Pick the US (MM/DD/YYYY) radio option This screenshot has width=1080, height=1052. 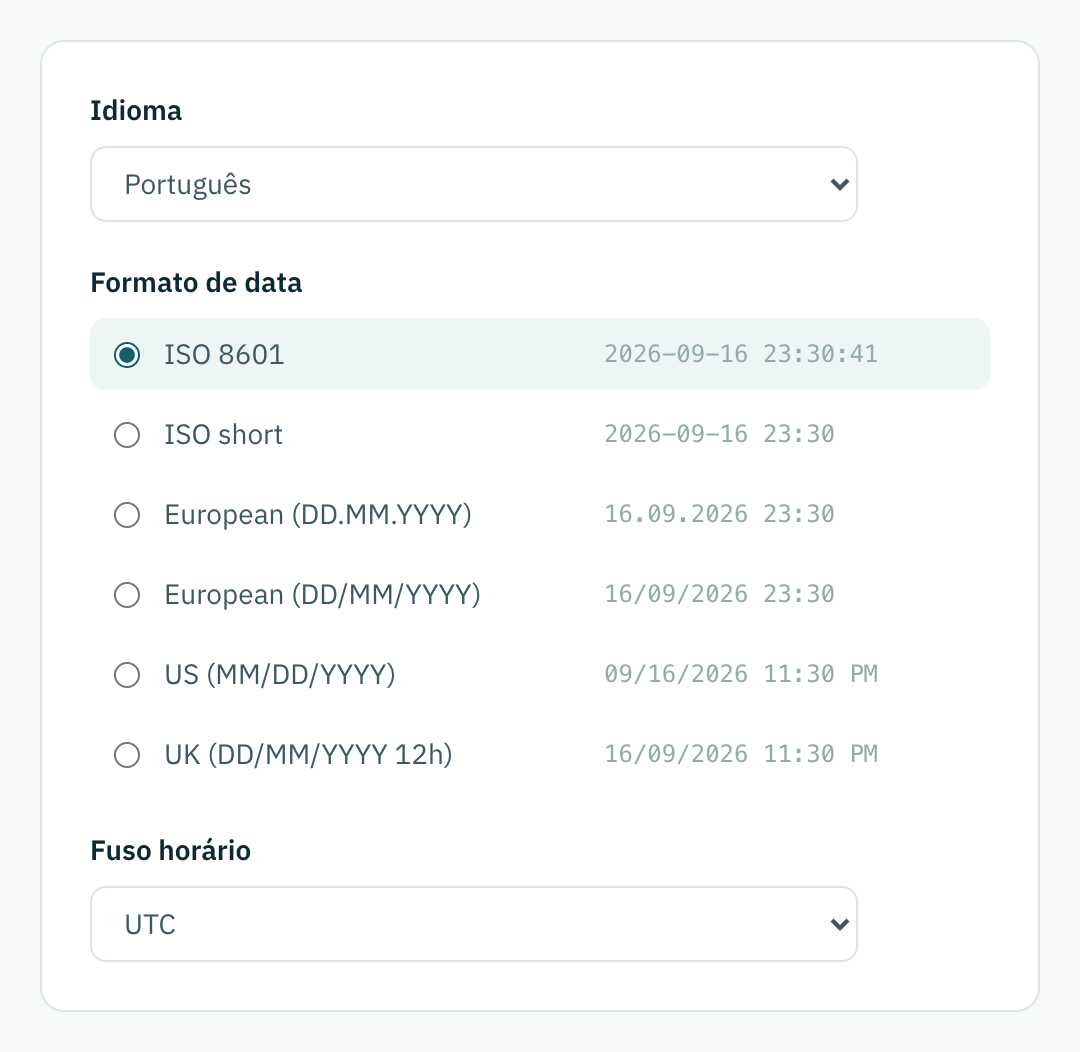[x=127, y=674]
